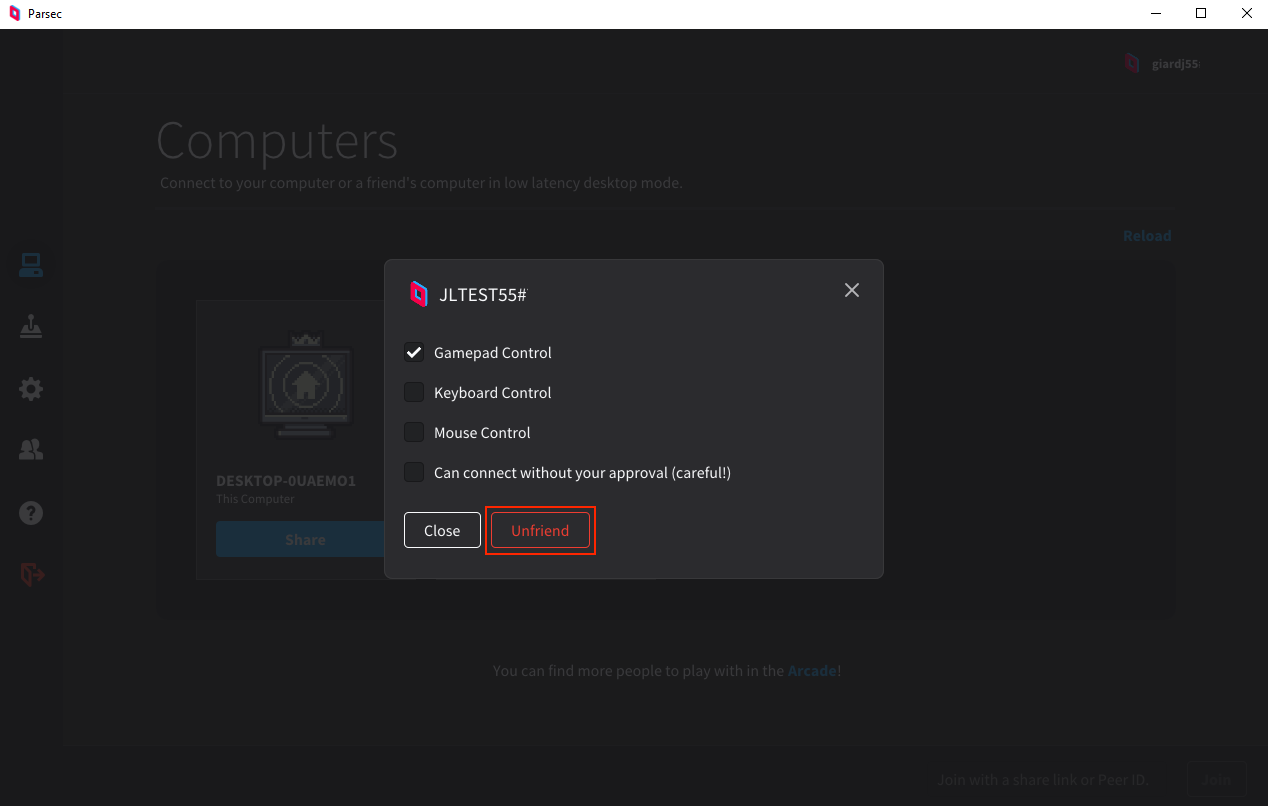Open the Friends sidebar icon

point(31,451)
